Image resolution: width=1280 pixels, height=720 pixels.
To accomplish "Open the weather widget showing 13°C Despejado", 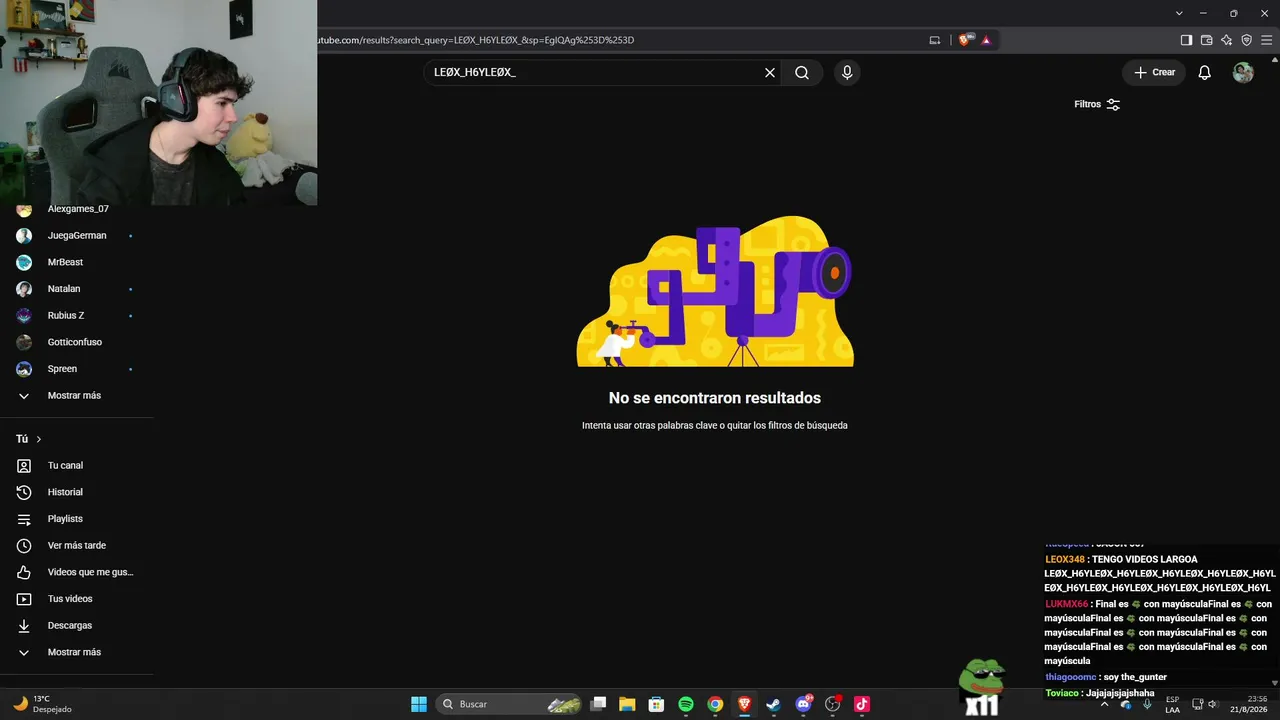I will coord(43,704).
